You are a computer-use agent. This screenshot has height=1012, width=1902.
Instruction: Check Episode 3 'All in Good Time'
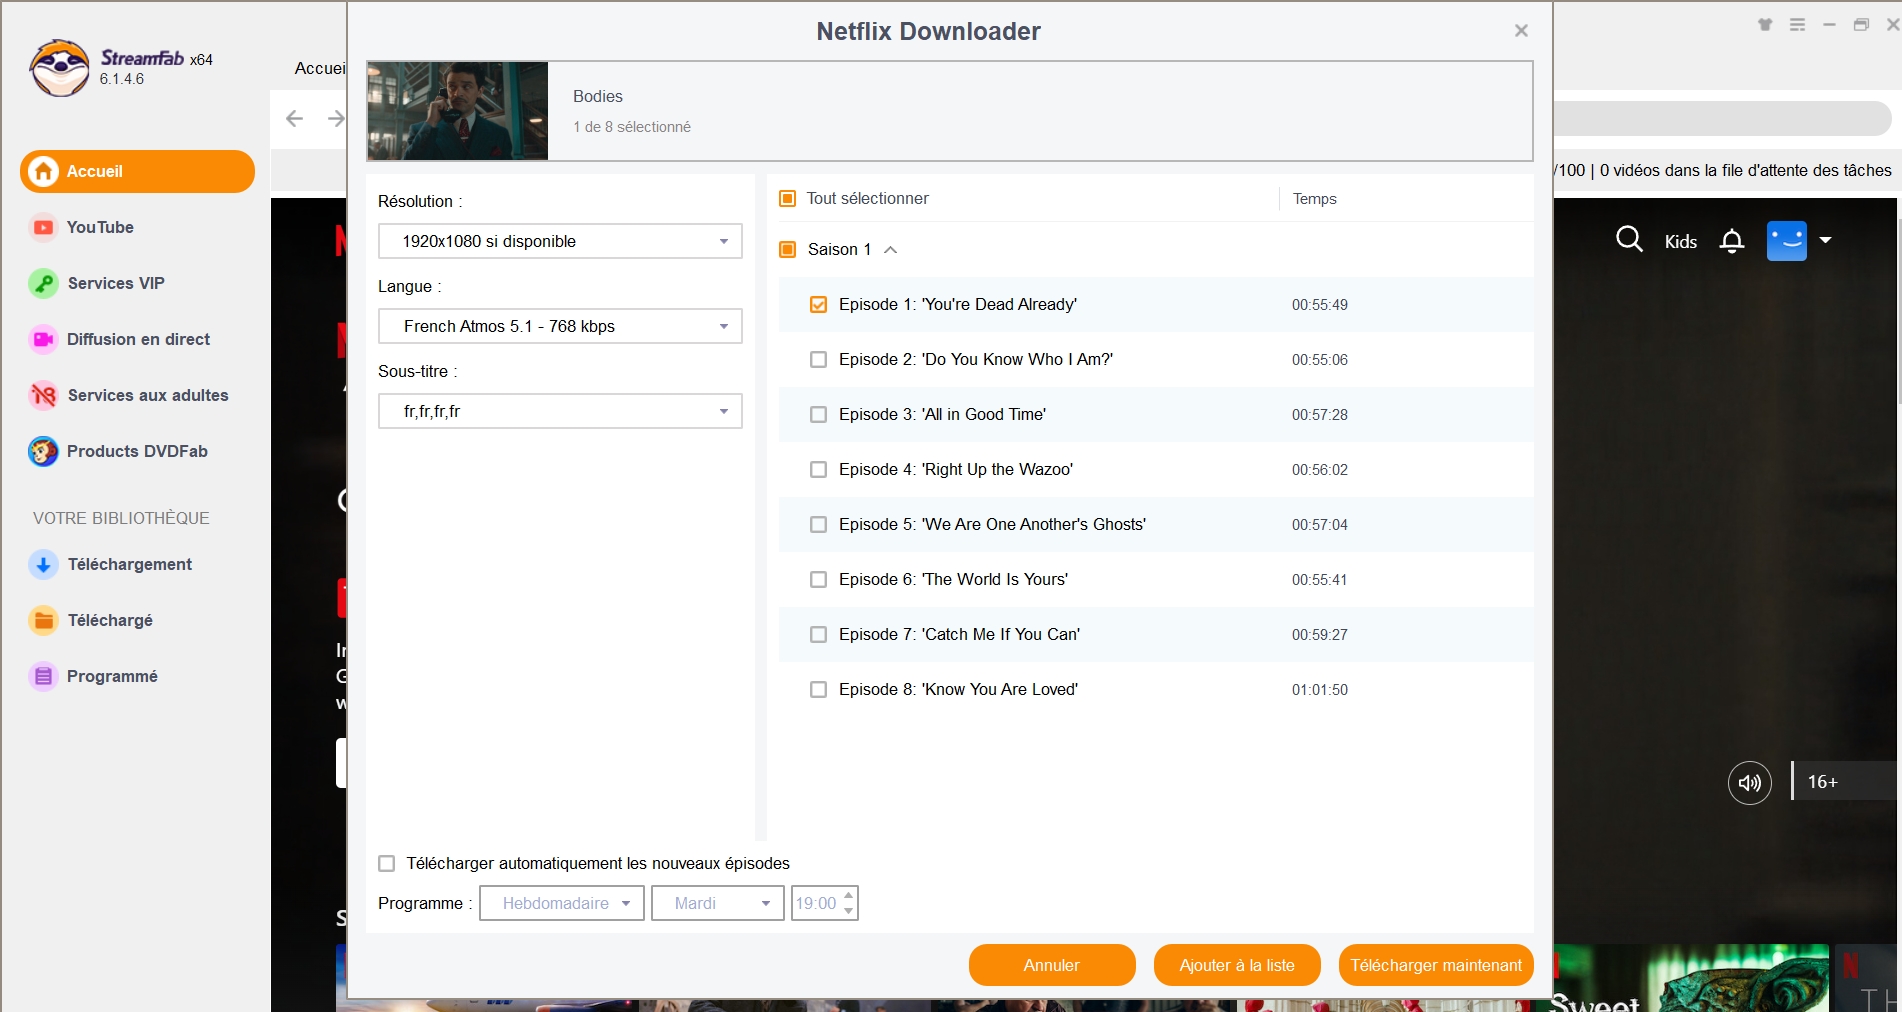pos(818,414)
